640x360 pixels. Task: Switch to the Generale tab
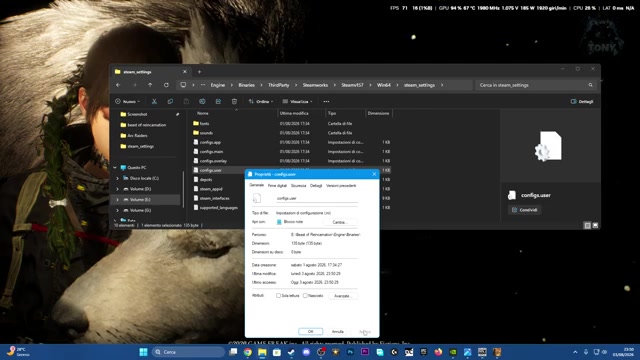coord(257,185)
